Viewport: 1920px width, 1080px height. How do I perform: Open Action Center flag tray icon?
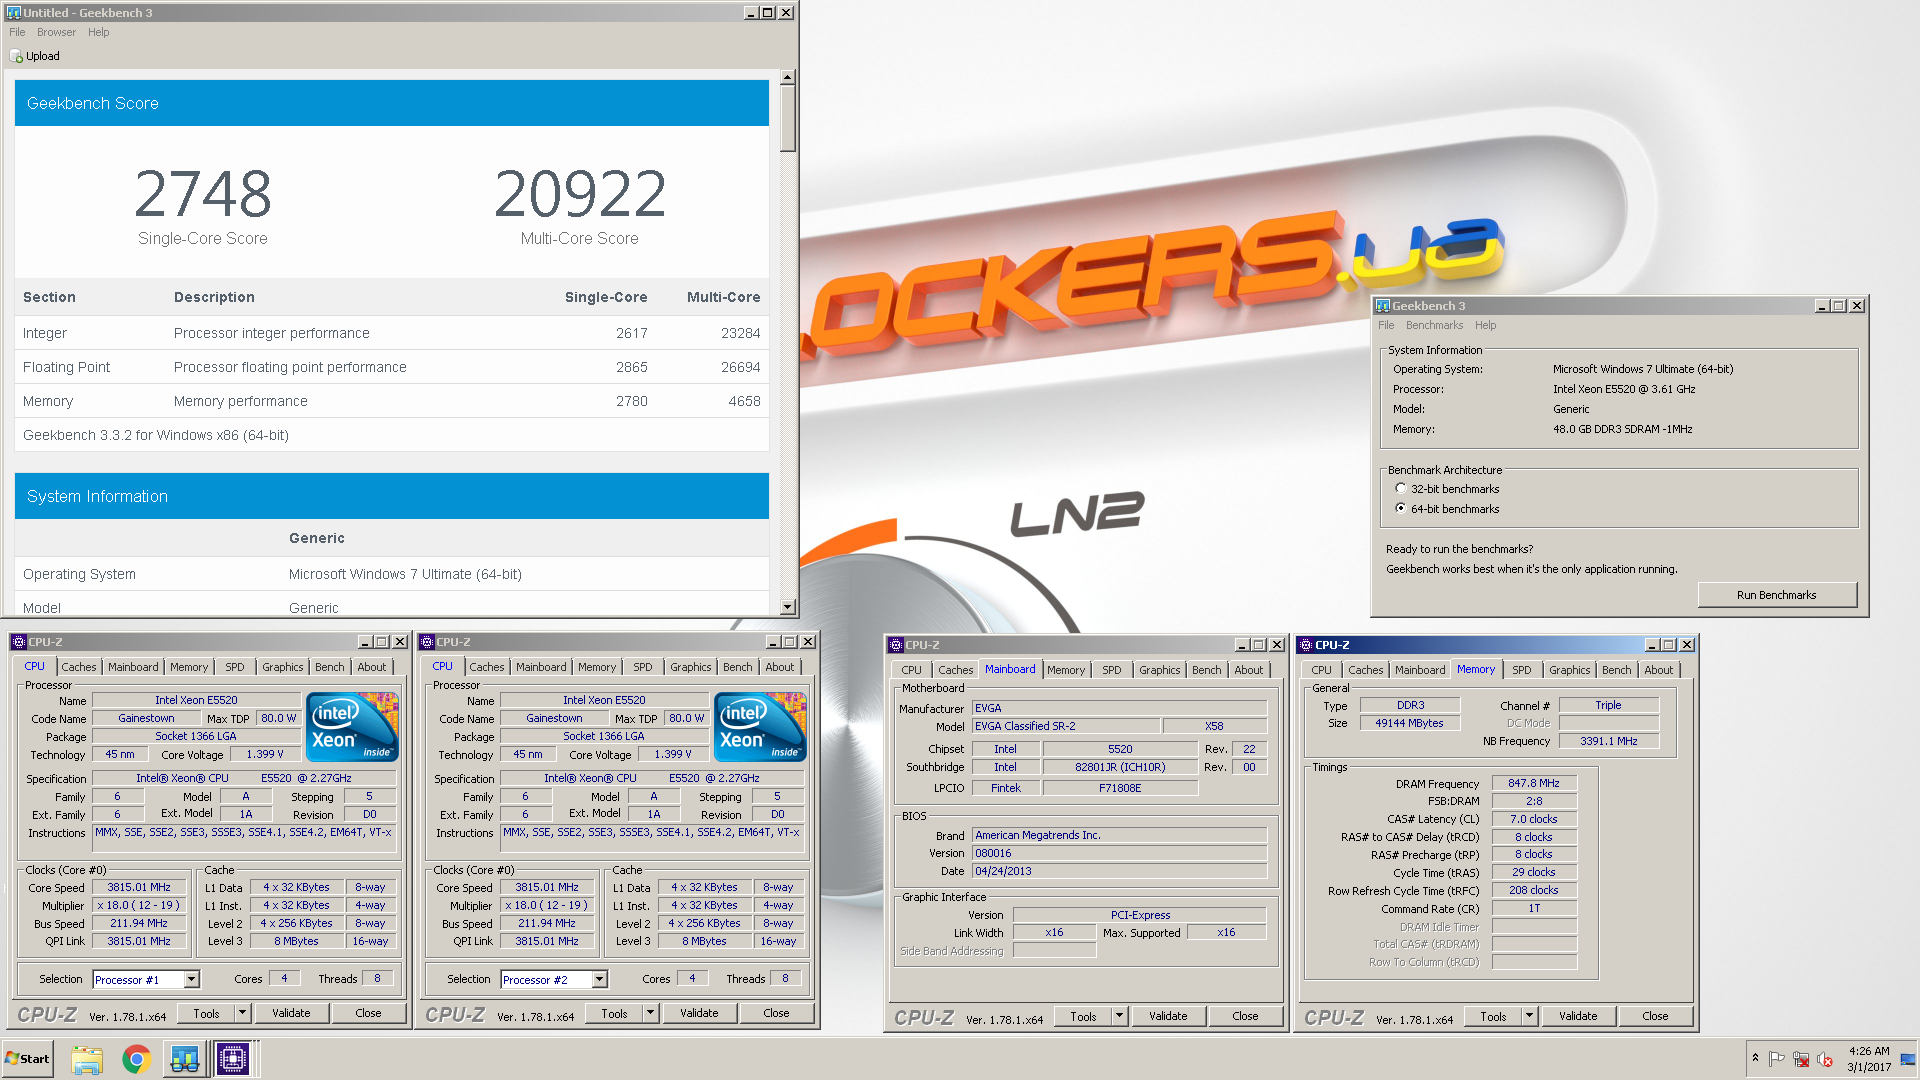pos(1777,1059)
